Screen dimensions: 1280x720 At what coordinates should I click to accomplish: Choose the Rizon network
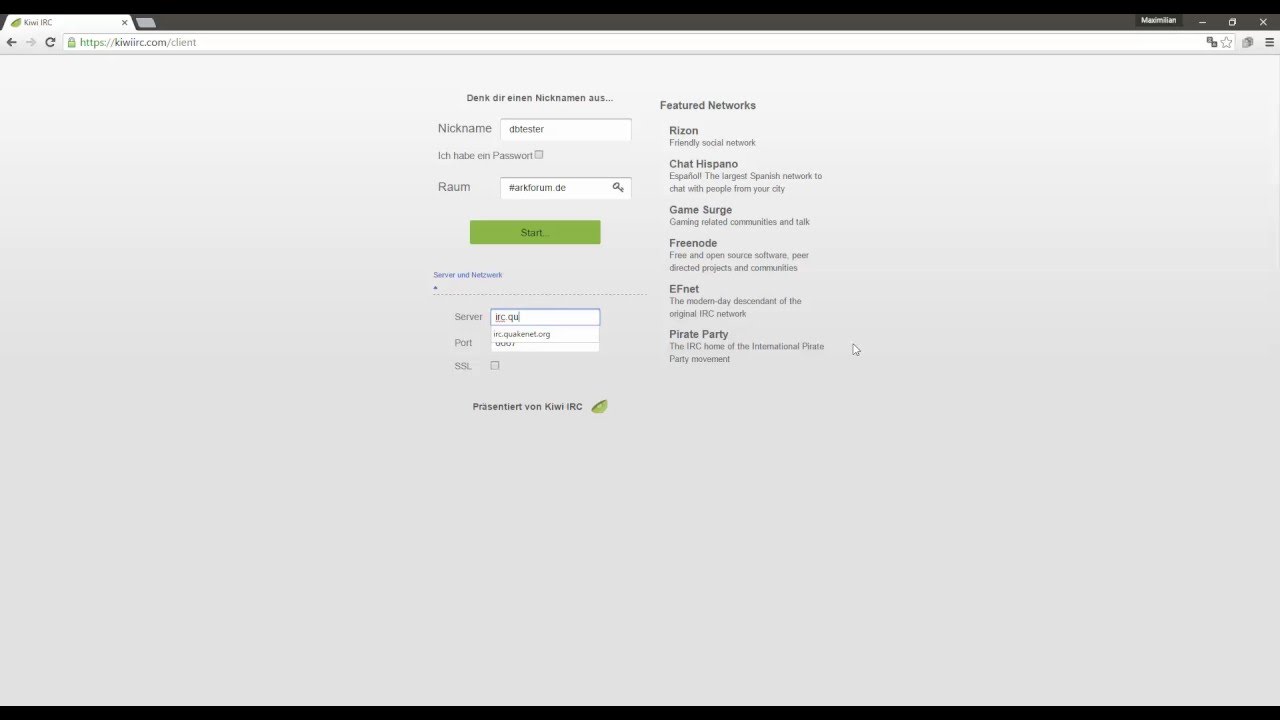coord(684,131)
